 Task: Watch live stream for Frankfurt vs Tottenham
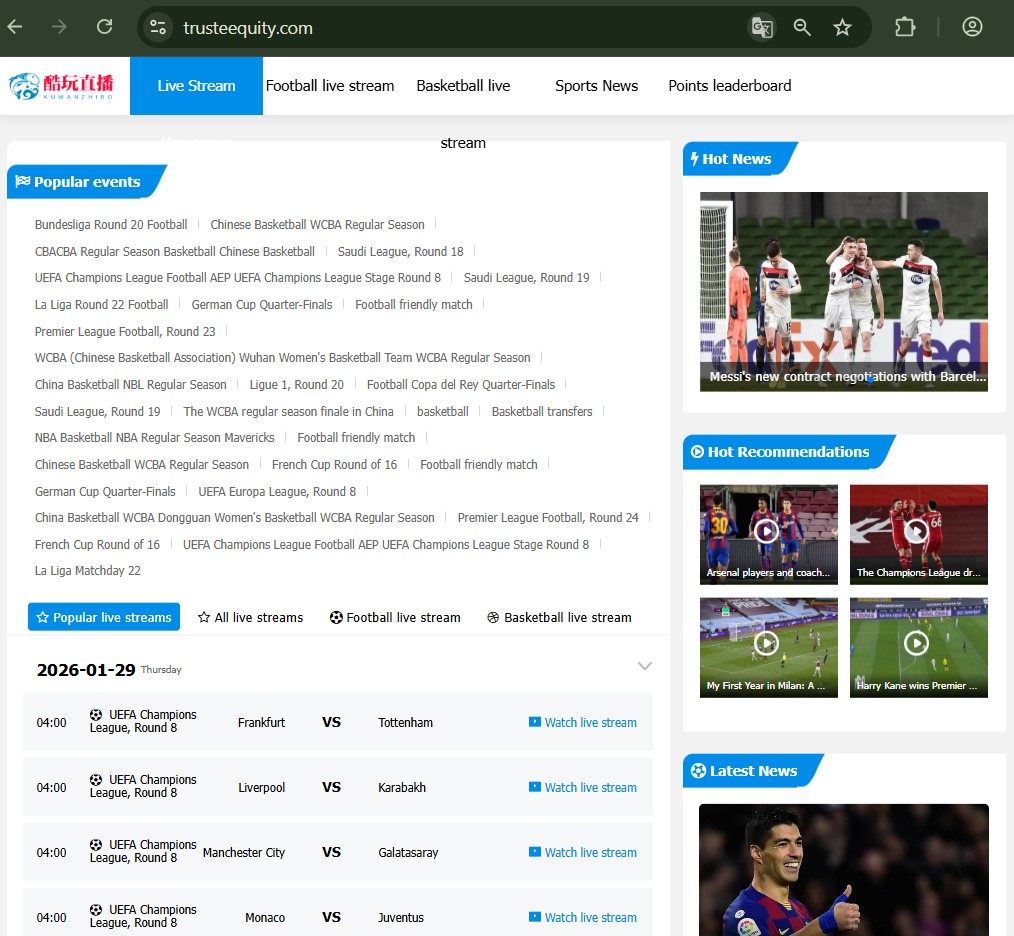pyautogui.click(x=583, y=722)
